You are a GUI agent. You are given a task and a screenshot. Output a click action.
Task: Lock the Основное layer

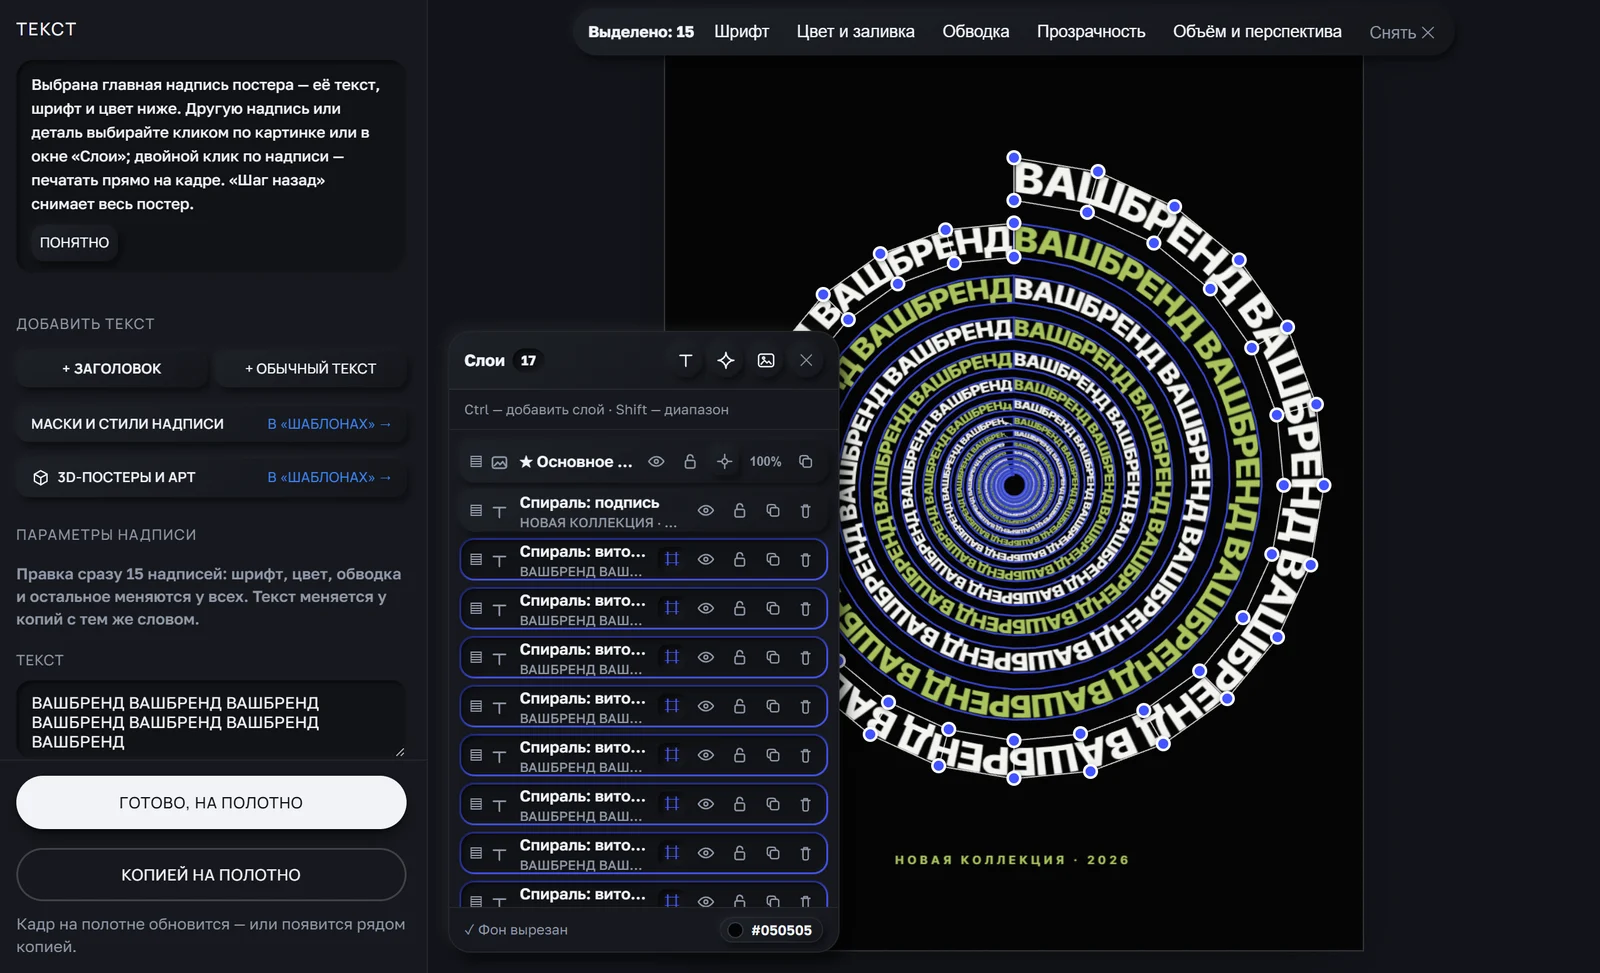pos(690,462)
